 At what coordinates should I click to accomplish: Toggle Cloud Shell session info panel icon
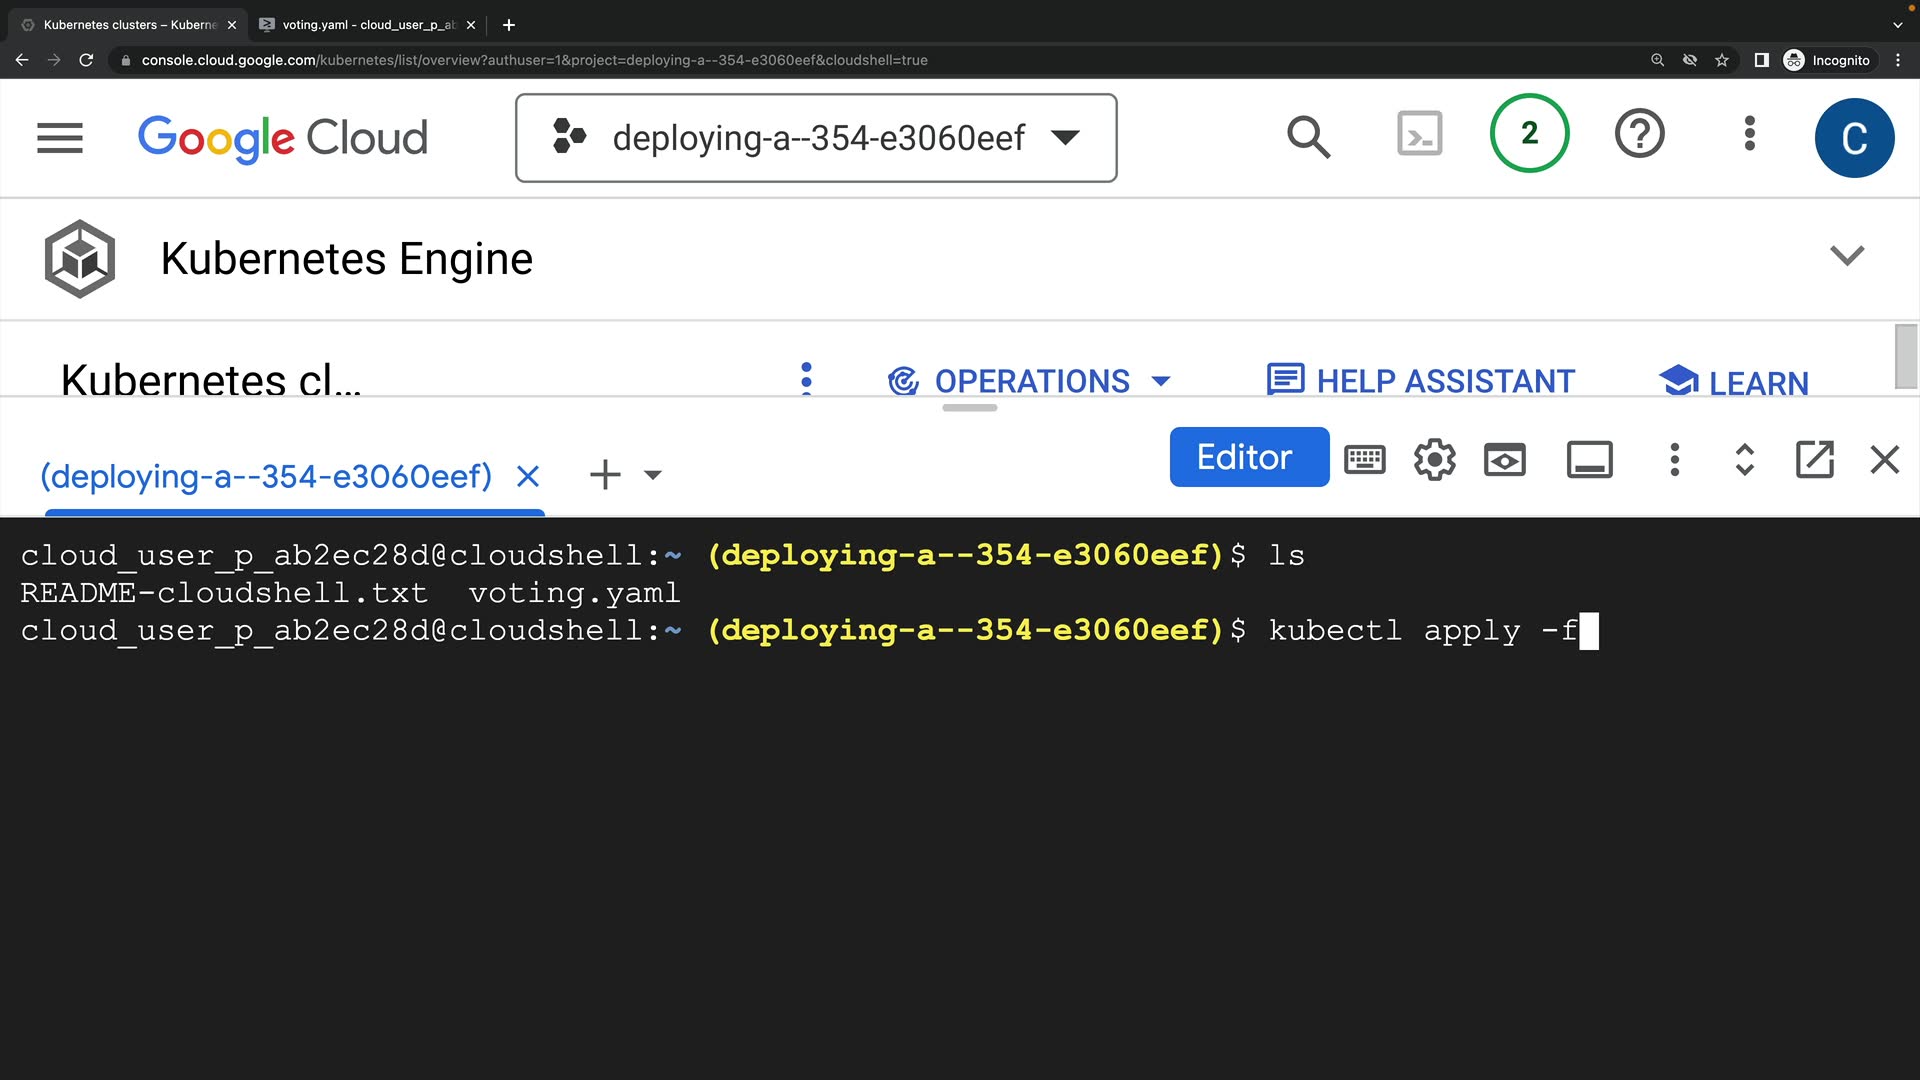(x=1589, y=459)
